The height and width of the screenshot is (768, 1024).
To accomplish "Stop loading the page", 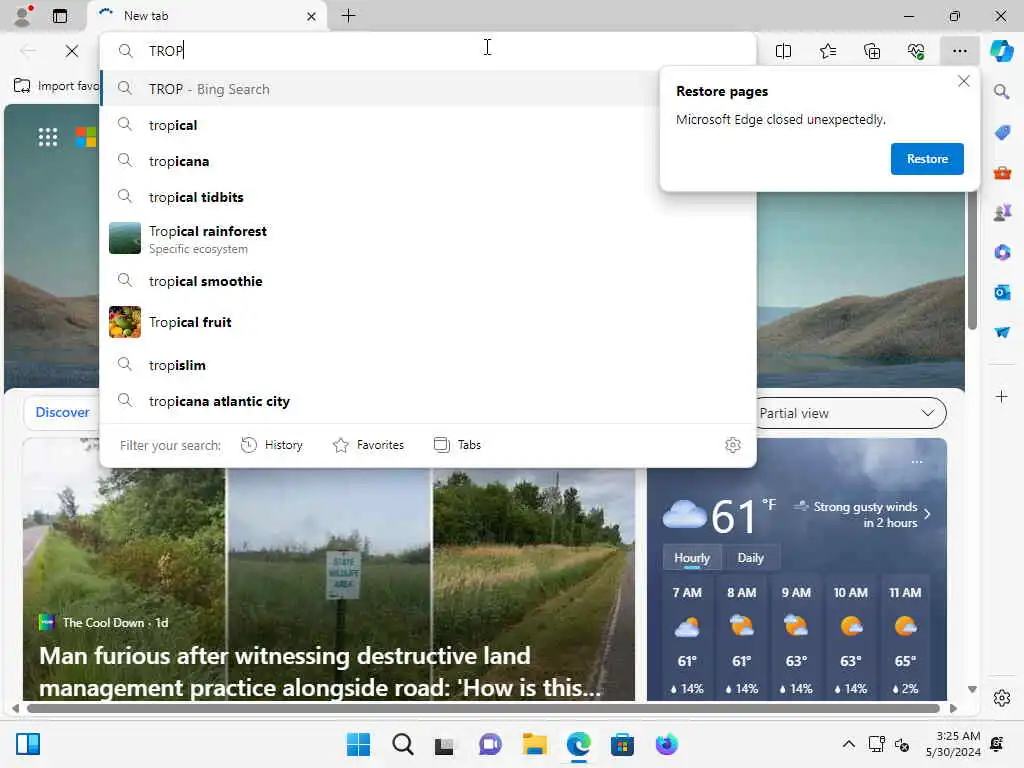I will coord(72,51).
